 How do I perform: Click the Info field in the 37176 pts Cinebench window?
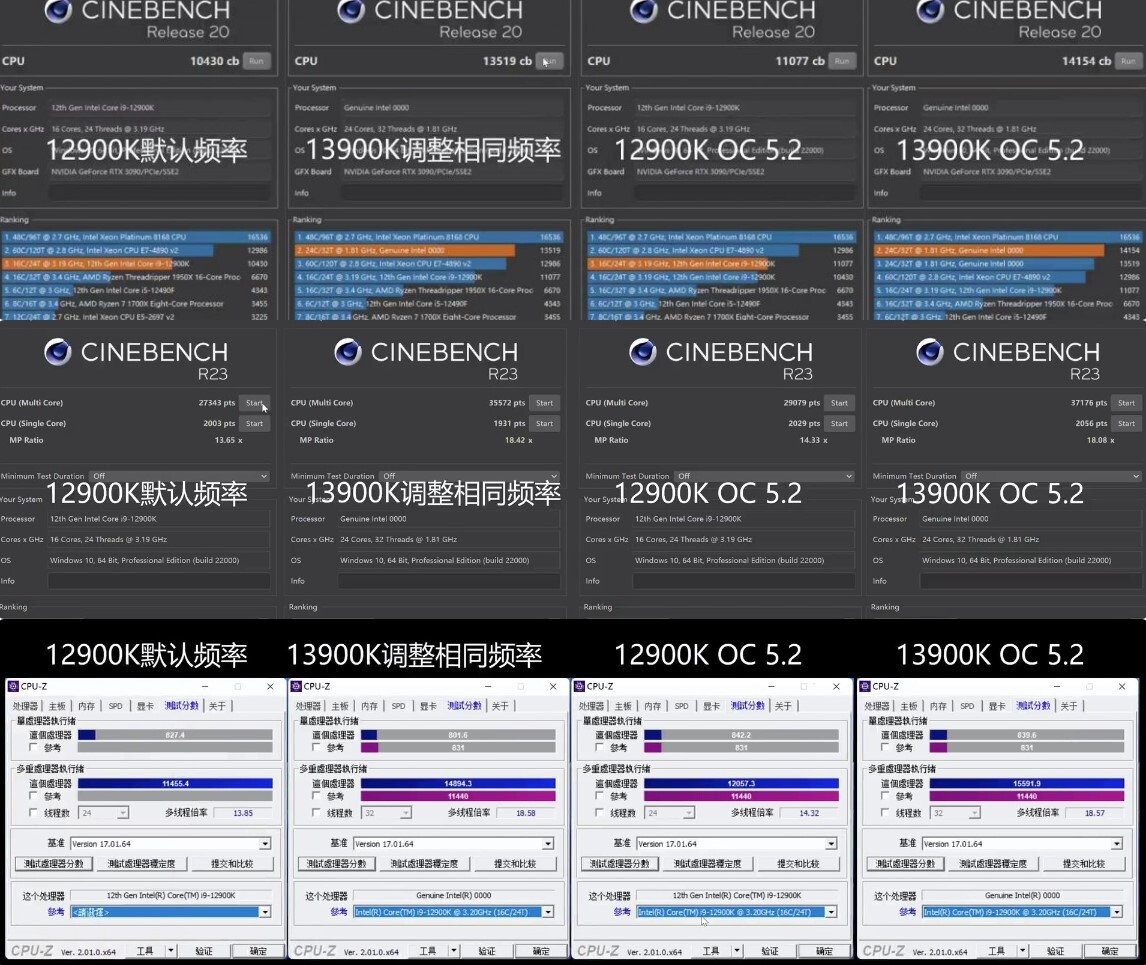1031,581
